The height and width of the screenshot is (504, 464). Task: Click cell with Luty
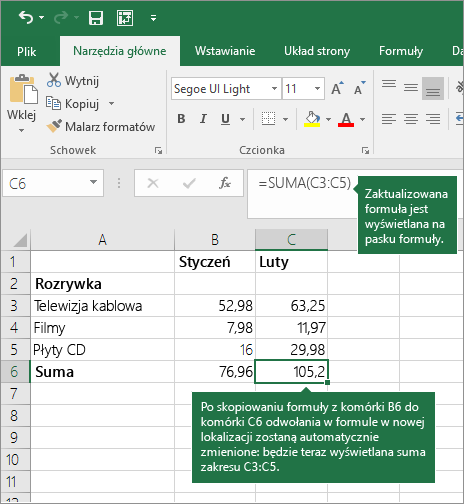[292, 262]
